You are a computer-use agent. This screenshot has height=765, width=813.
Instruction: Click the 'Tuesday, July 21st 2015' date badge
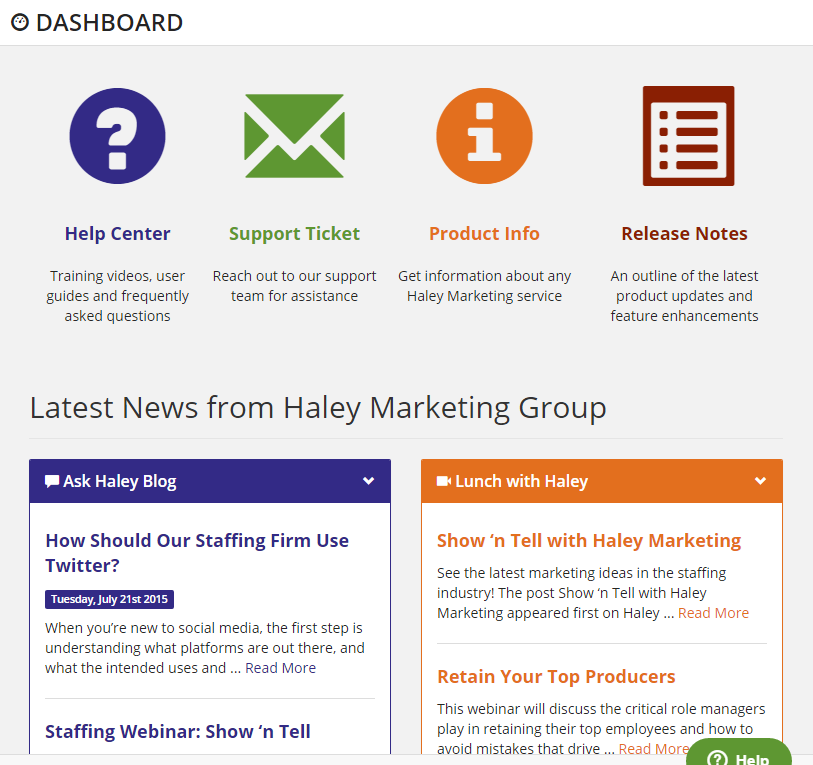click(109, 599)
